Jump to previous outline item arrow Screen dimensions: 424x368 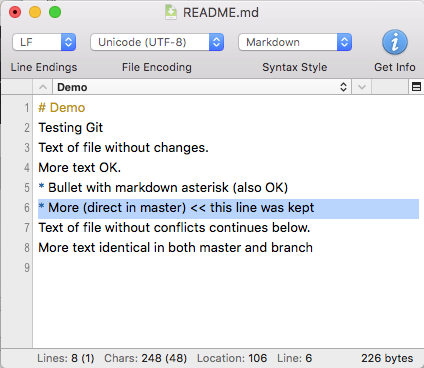(43, 87)
